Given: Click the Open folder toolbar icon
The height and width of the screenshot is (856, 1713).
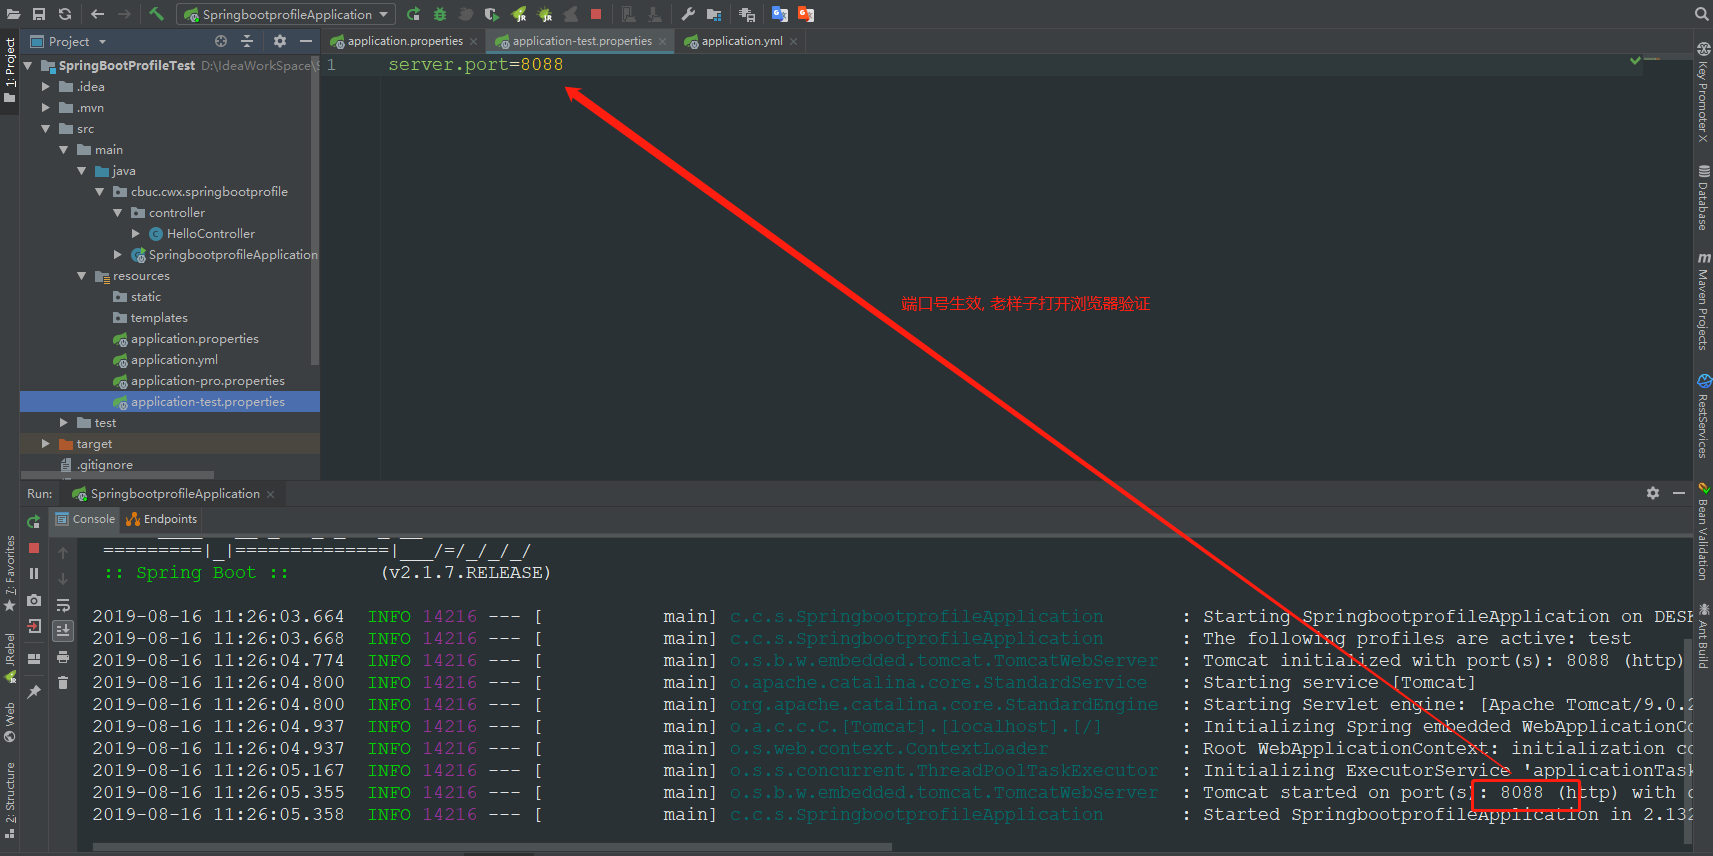Looking at the screenshot, I should point(13,14).
